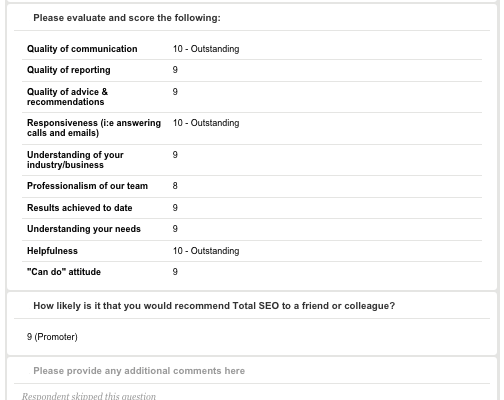Click the additional comments section heading

[x=139, y=371]
